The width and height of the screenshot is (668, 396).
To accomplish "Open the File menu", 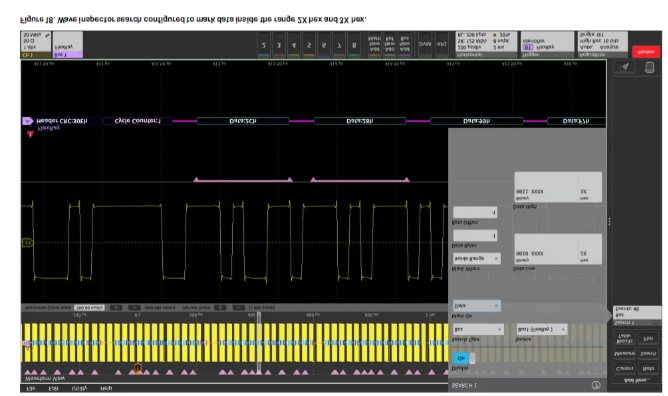I will (x=31, y=388).
